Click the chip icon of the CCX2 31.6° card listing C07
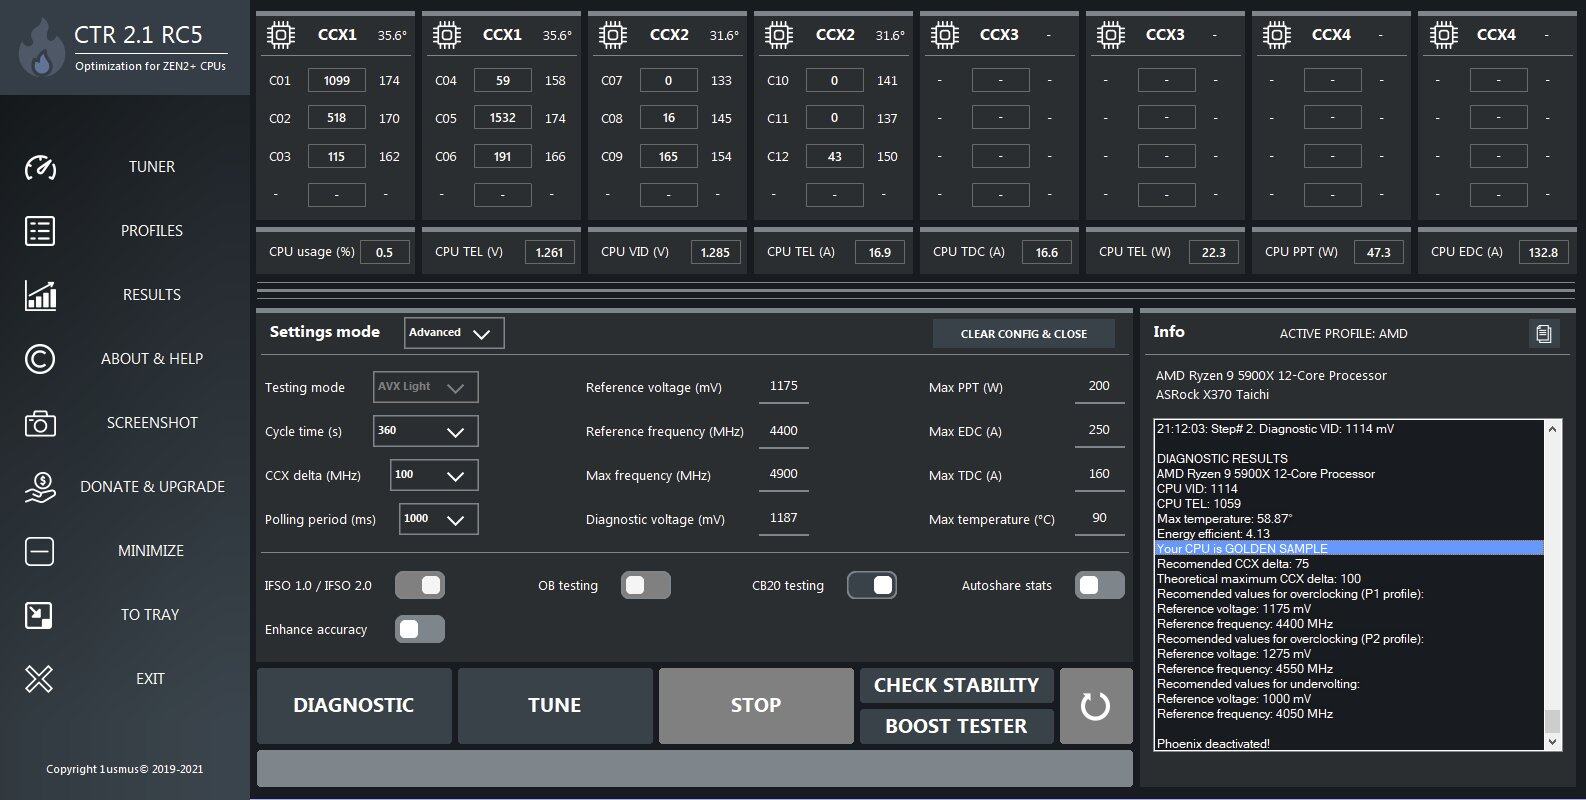This screenshot has width=1586, height=800. click(613, 36)
